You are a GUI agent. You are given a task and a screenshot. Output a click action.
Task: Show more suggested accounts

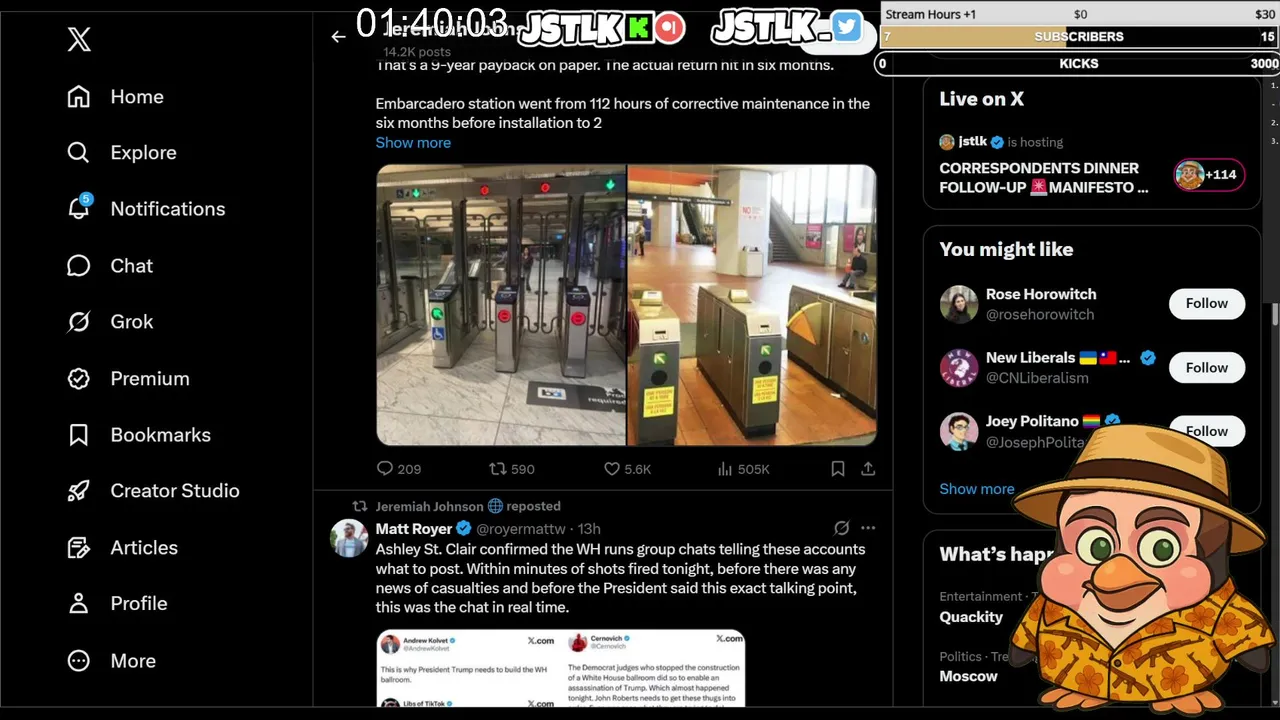[977, 489]
